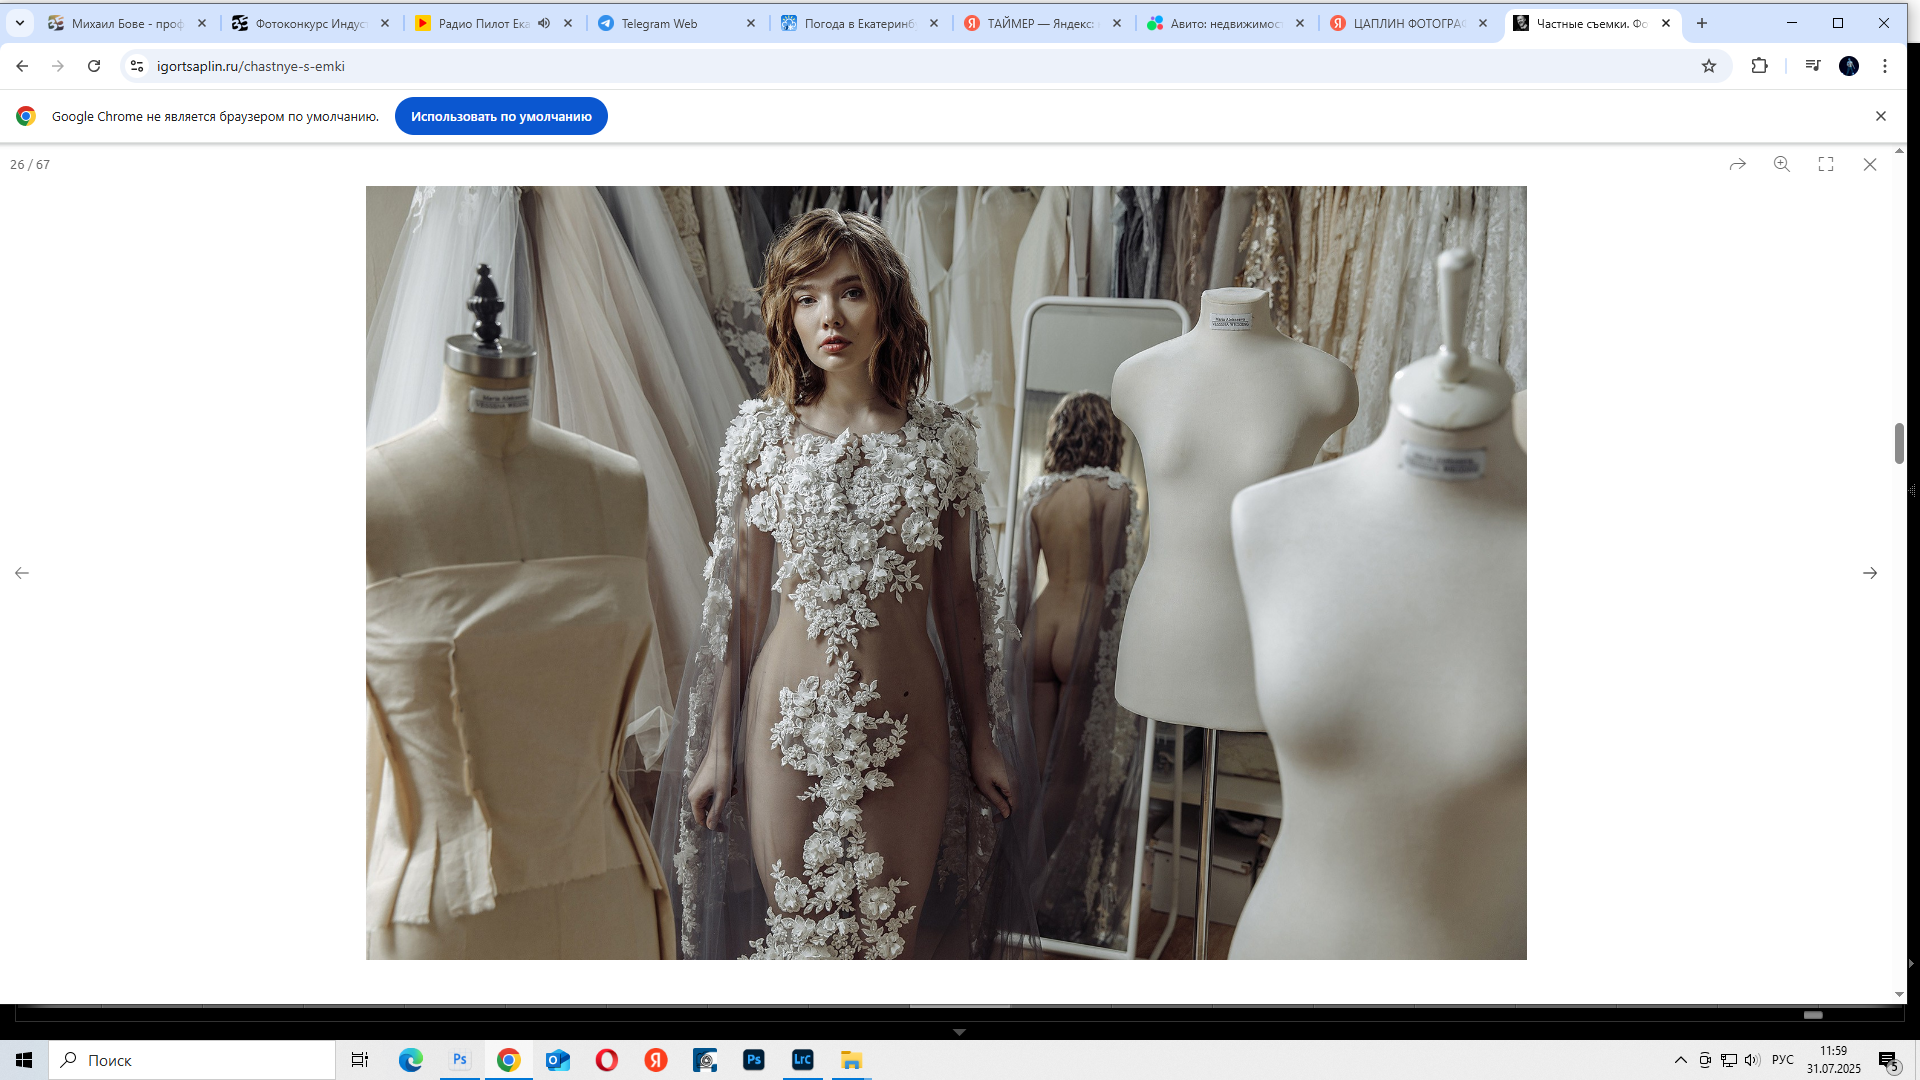Click Использовать по умолчанию button
The image size is (1920, 1080).
tap(501, 116)
